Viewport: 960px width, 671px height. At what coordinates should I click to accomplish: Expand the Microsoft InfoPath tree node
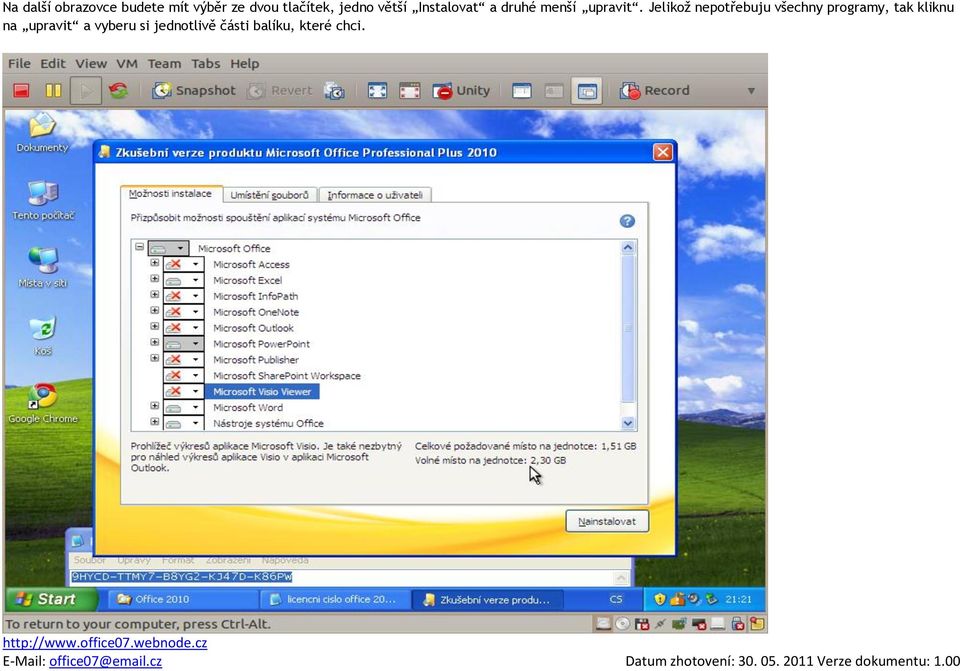155,295
